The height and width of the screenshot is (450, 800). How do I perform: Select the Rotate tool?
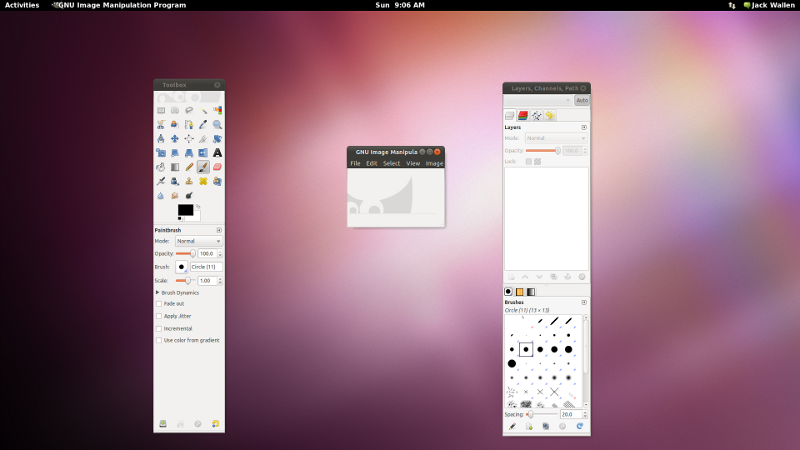[x=217, y=139]
